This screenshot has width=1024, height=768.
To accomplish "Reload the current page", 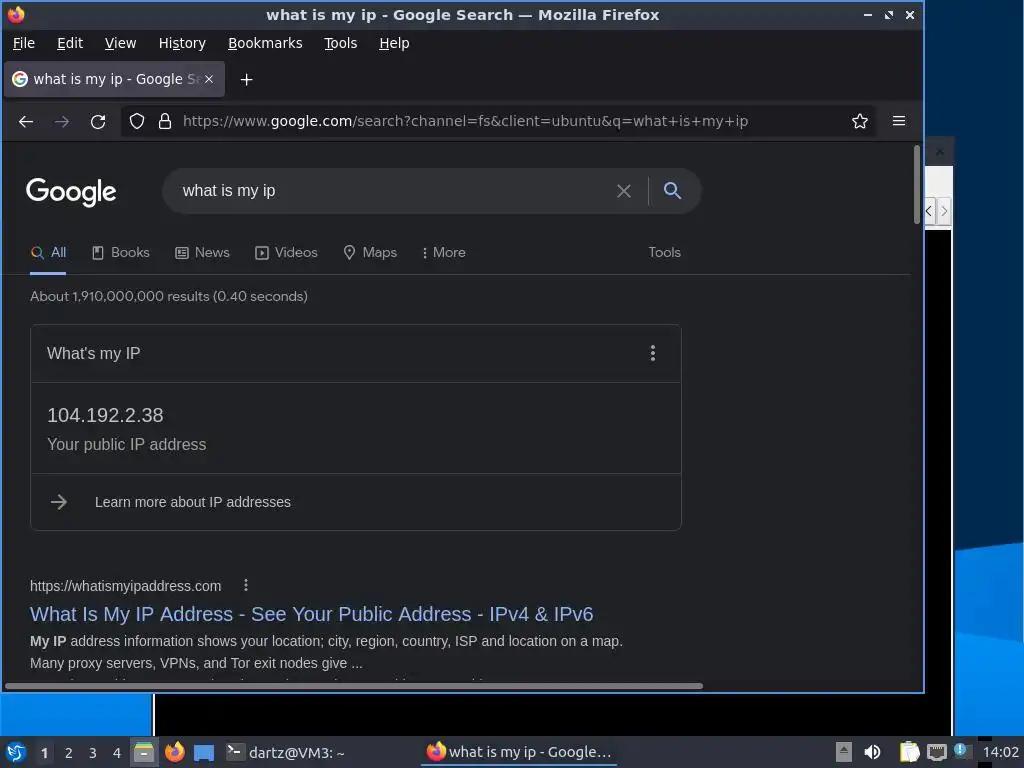I will (x=98, y=121).
